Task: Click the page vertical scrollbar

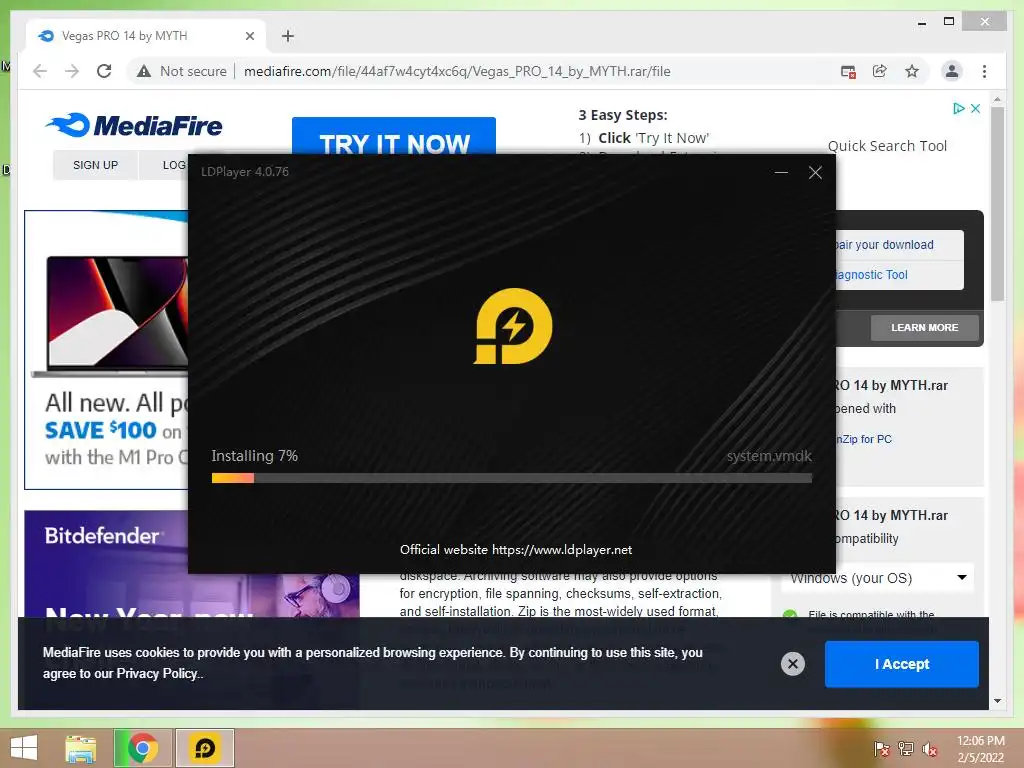Action: (997, 204)
